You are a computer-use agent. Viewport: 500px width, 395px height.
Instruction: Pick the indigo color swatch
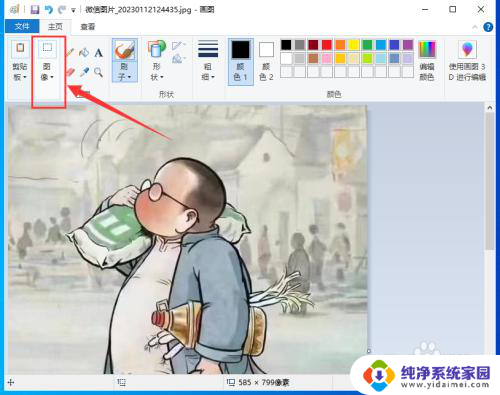point(394,45)
